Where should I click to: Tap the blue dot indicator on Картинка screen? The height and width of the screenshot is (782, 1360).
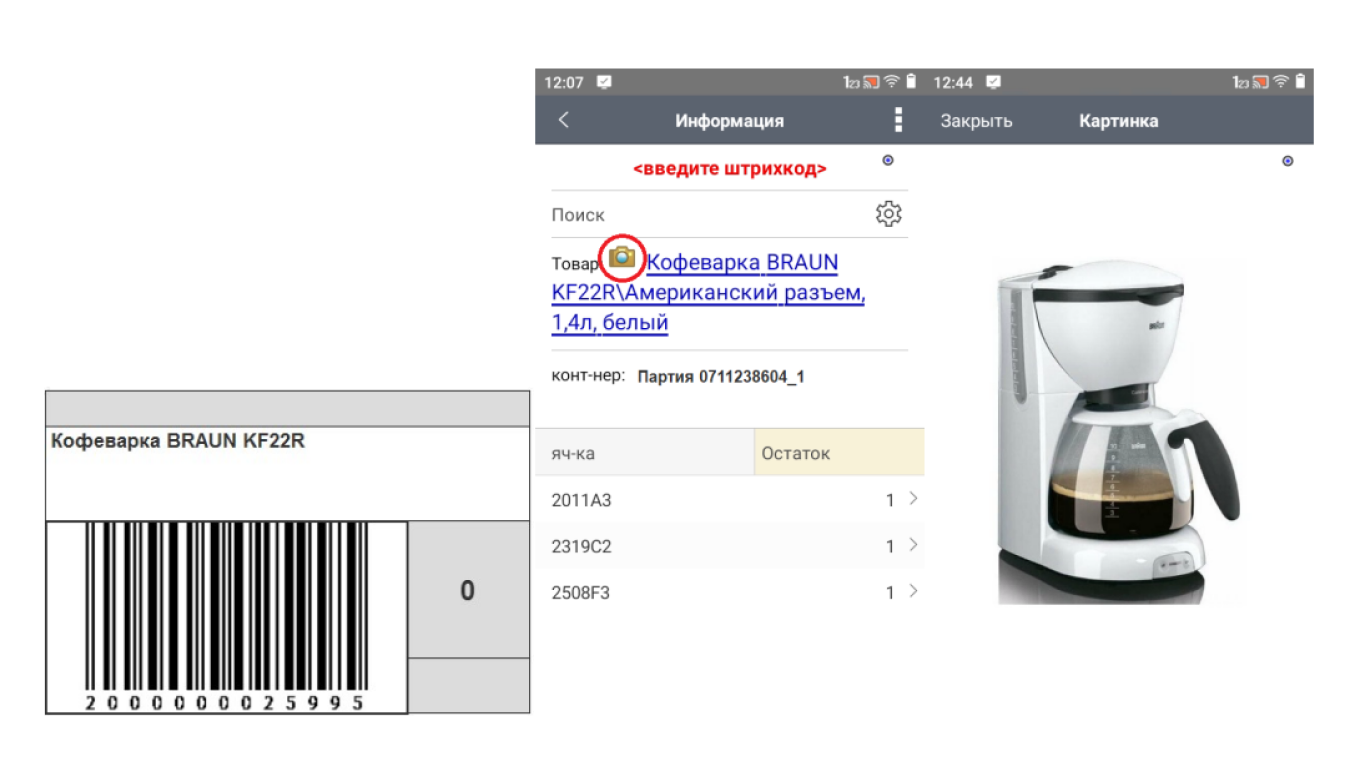[x=1287, y=161]
